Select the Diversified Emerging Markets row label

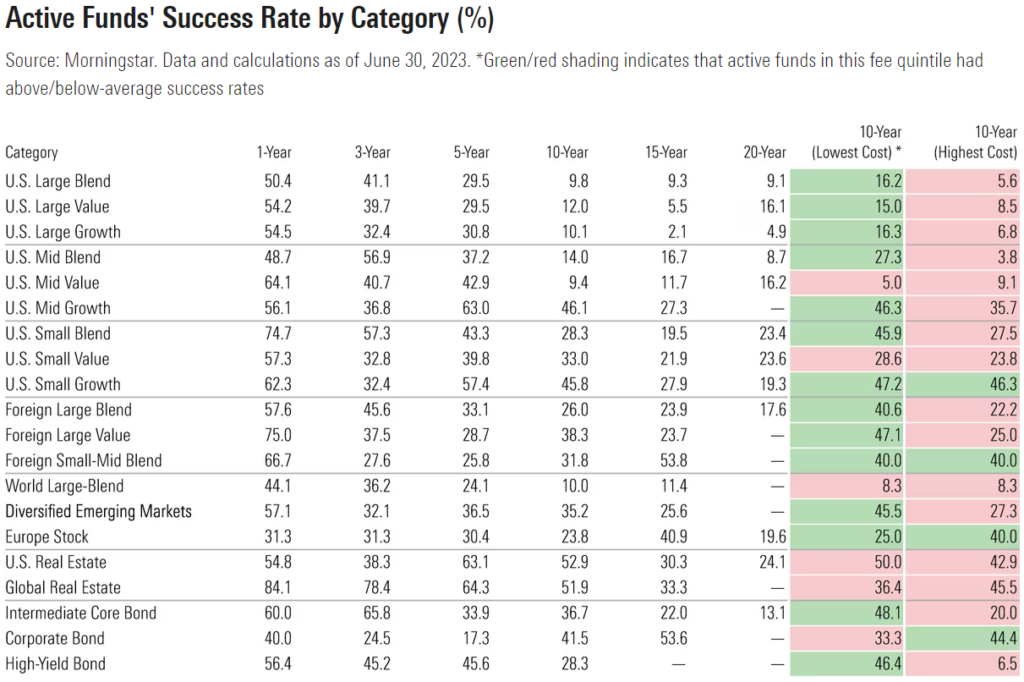[x=98, y=511]
